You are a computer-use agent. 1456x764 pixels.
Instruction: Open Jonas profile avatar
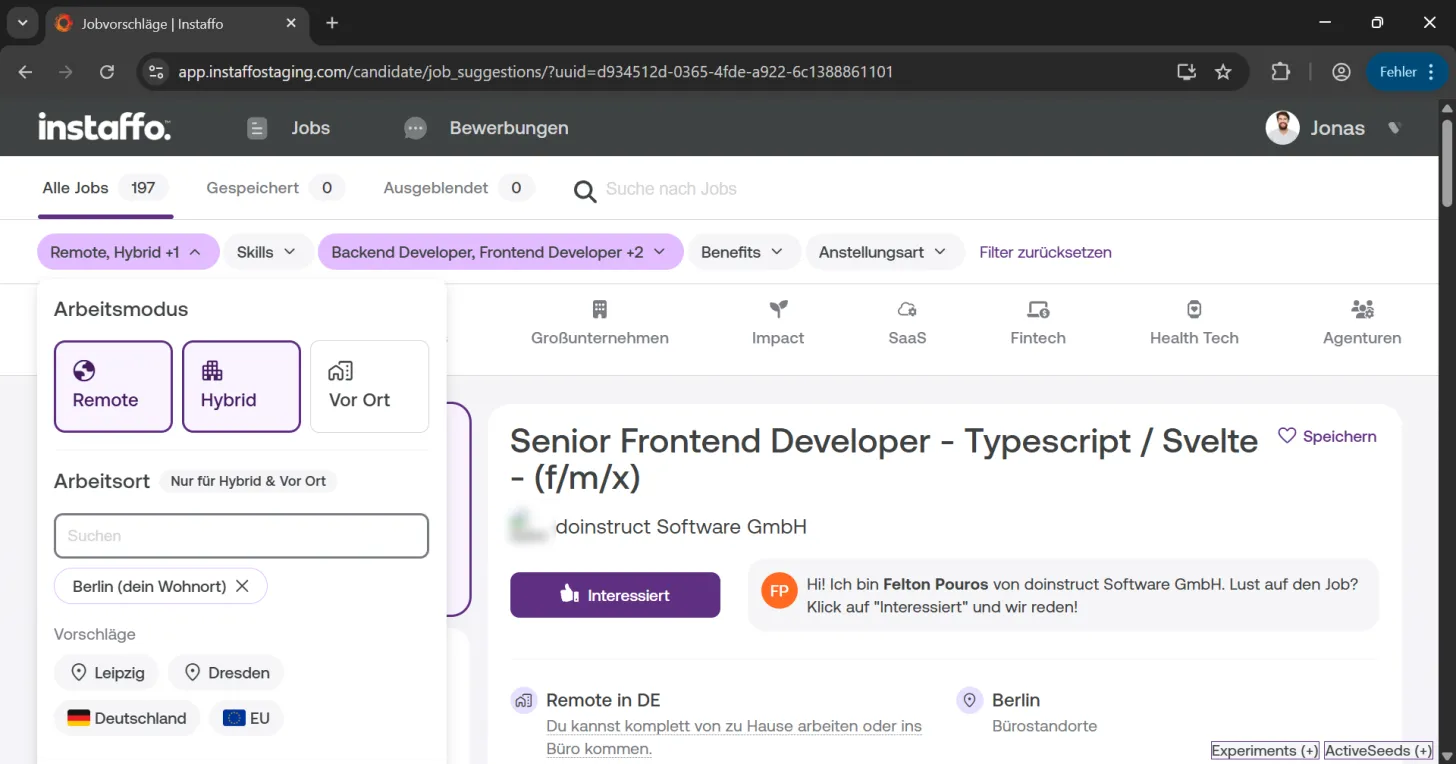point(1282,128)
